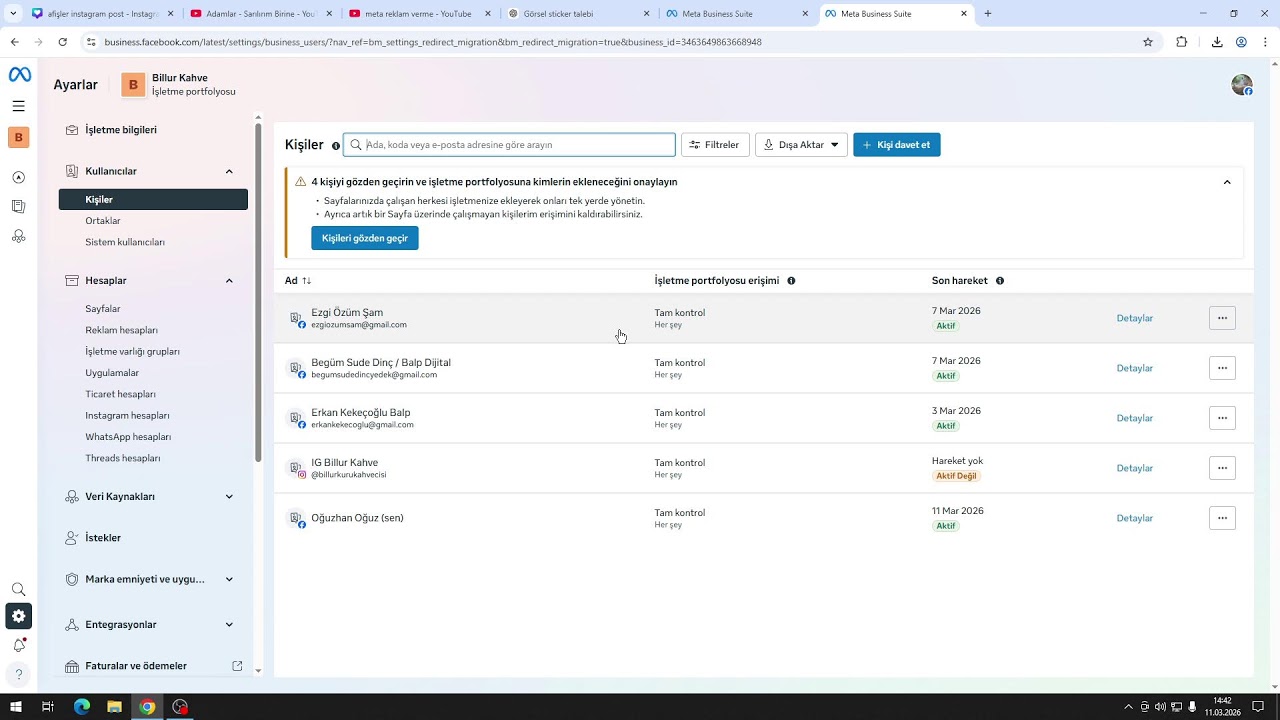Open the settings gear icon in left rail
1280x720 pixels.
coord(18,616)
